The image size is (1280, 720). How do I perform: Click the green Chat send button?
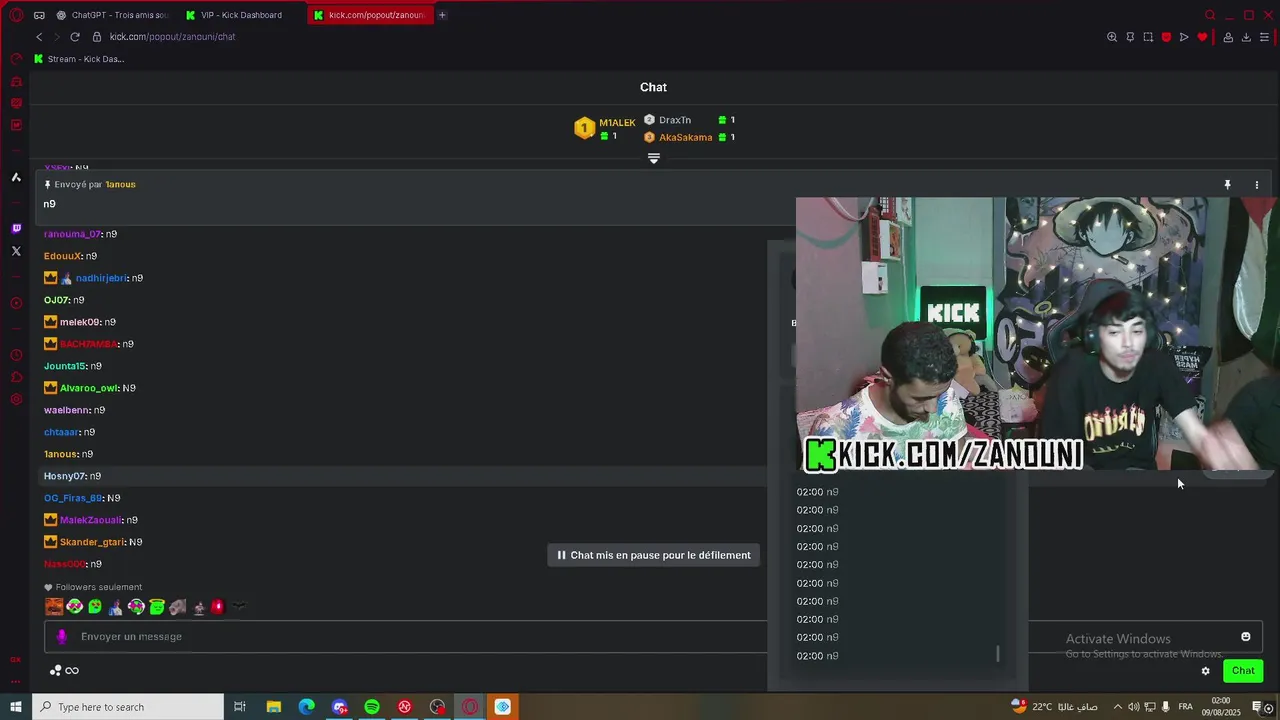click(x=1243, y=671)
